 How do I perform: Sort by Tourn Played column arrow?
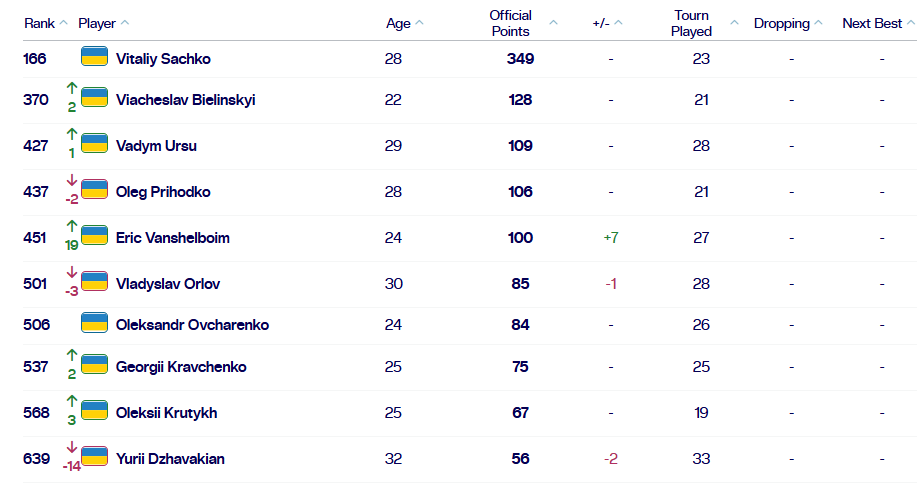click(x=734, y=23)
